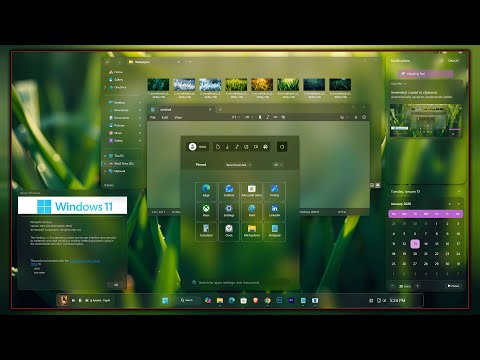Viewport: 480px width, 360px height.
Task: Add new tab in Notepad
Action: [220, 109]
